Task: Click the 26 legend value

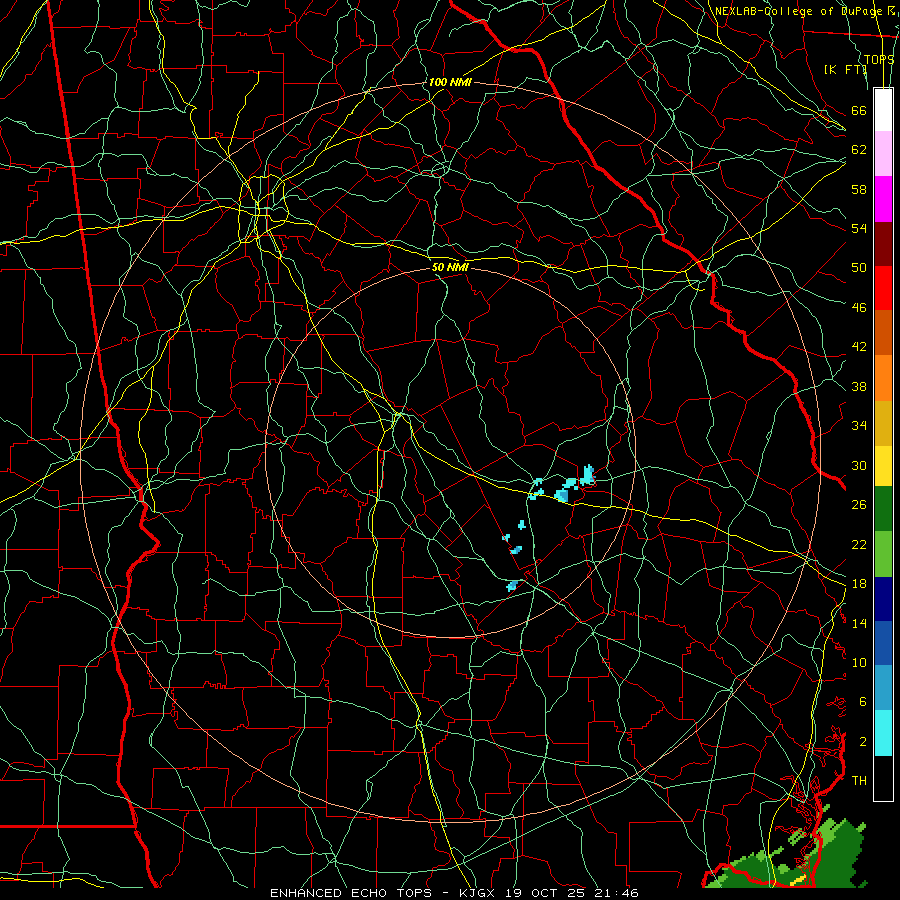Action: (x=859, y=505)
